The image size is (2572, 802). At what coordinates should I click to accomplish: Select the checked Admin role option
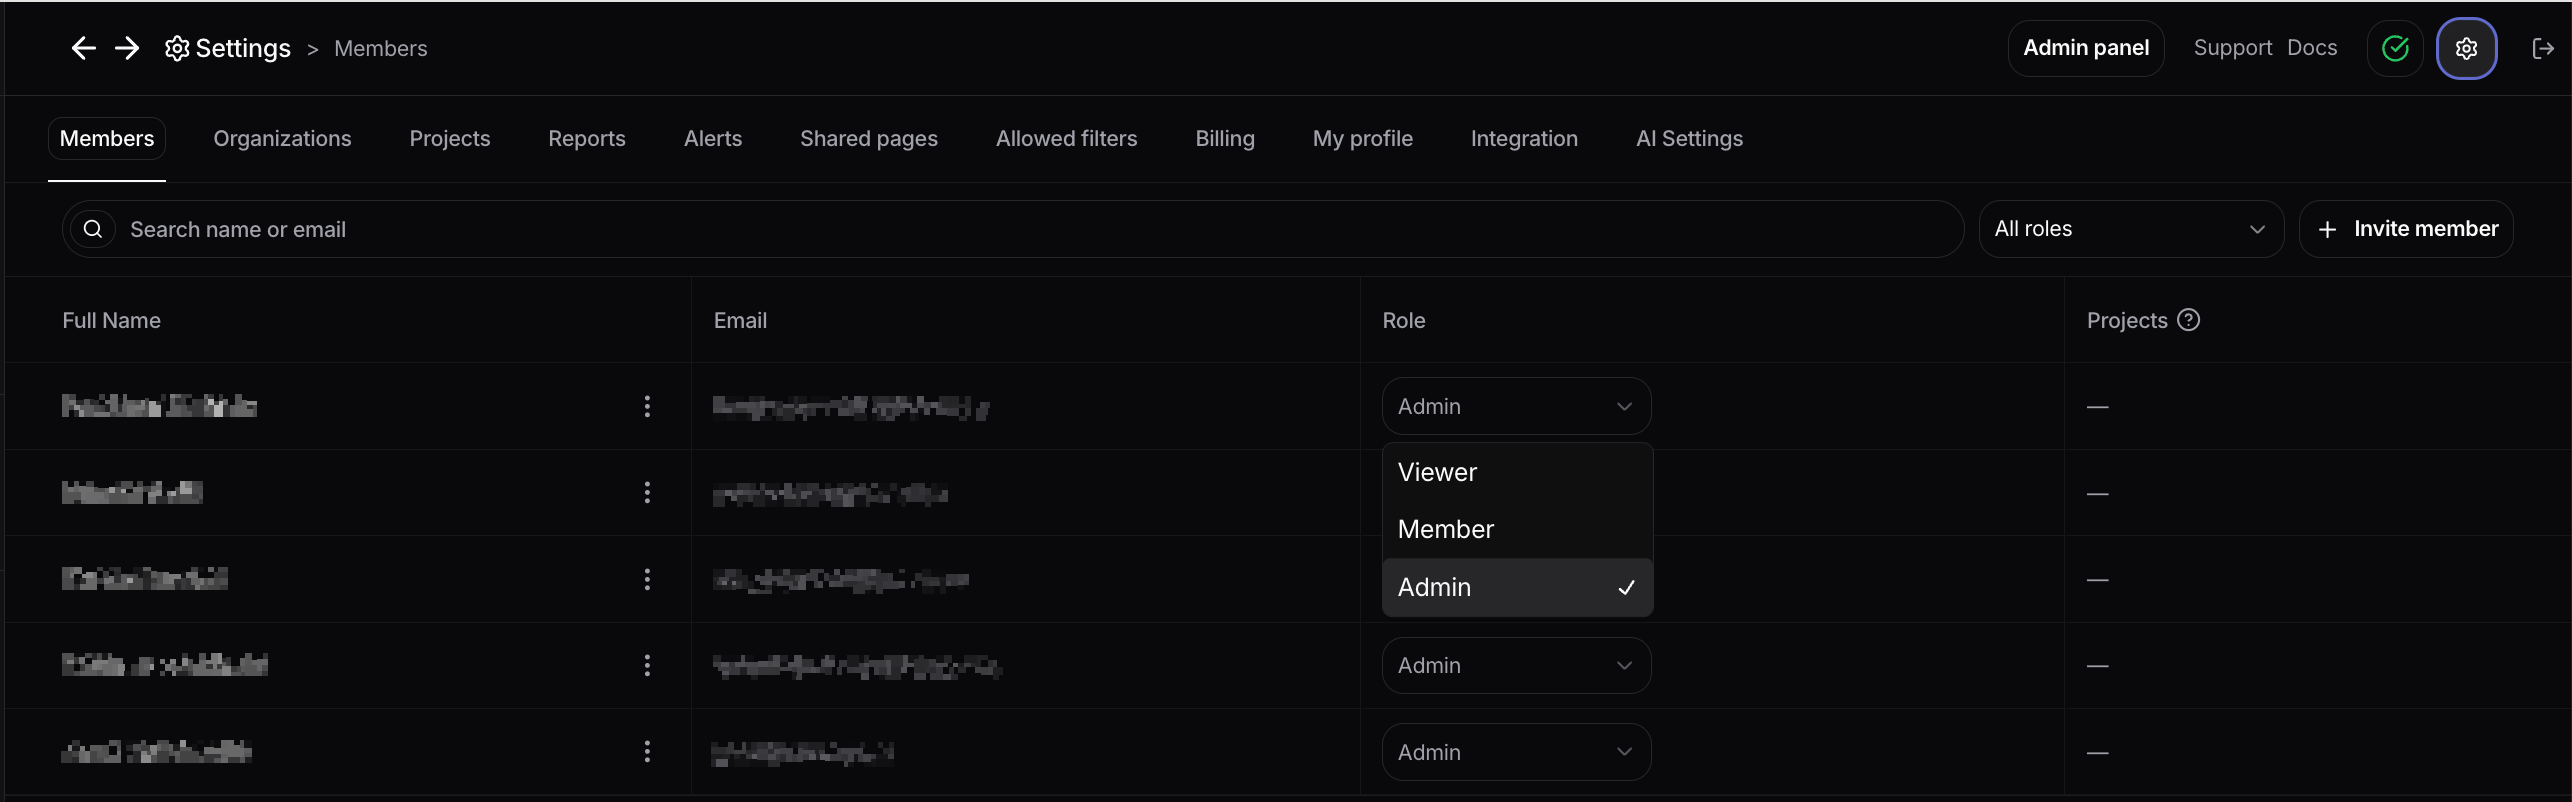[1517, 587]
